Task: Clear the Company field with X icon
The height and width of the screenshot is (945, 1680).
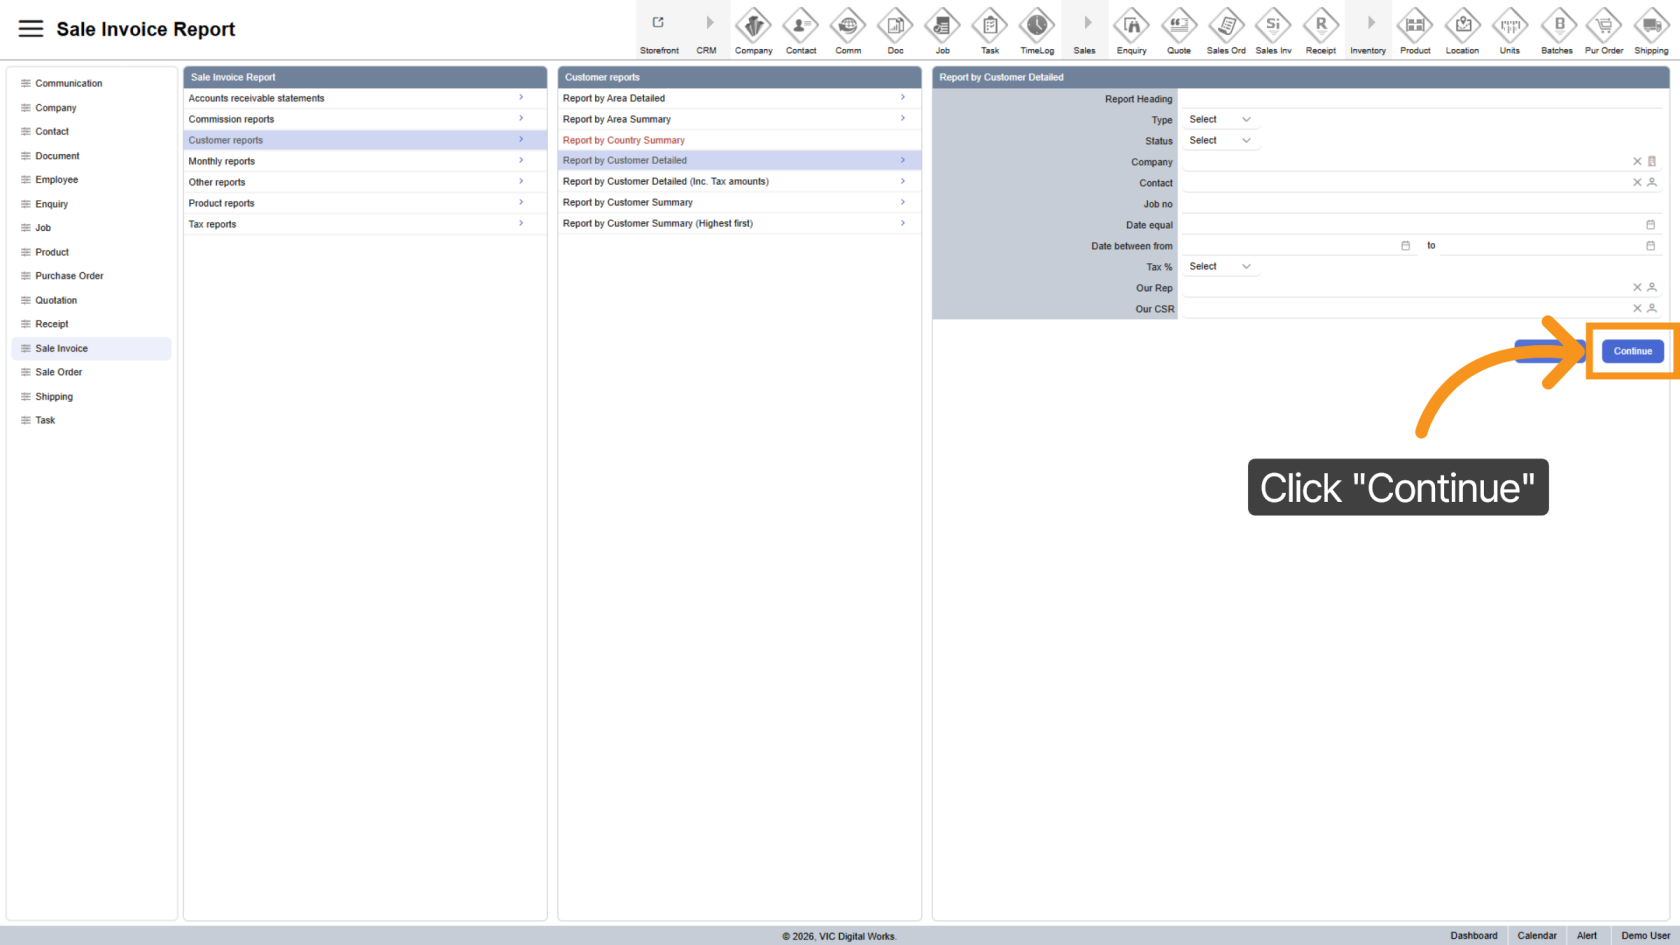Action: coord(1637,161)
